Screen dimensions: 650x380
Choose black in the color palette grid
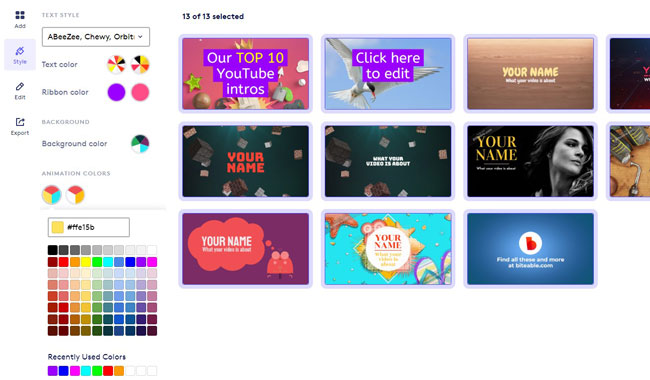(x=53, y=250)
